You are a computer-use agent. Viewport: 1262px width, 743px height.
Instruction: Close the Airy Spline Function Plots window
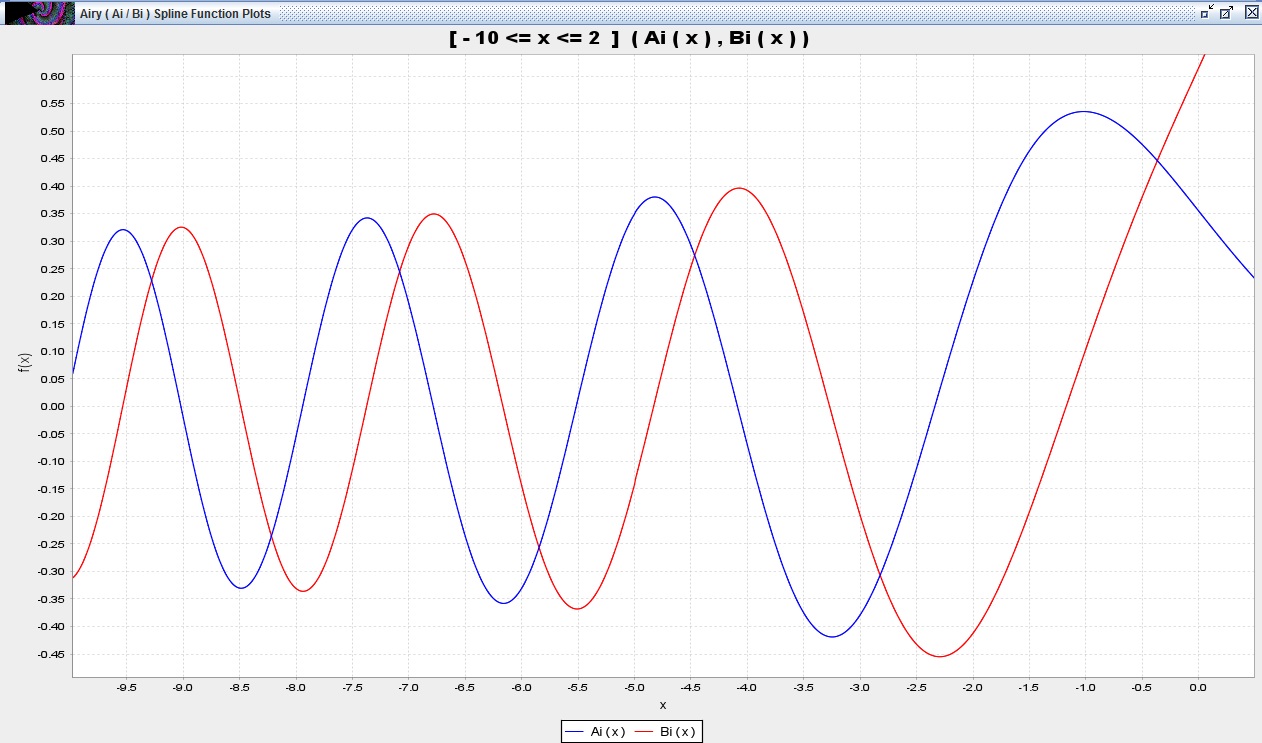[x=1250, y=13]
